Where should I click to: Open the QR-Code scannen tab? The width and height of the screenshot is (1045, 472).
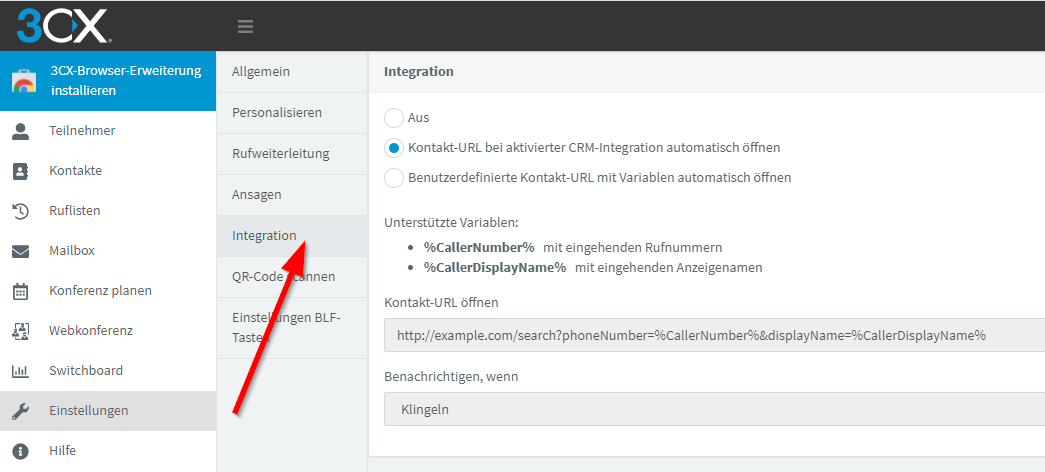292,277
